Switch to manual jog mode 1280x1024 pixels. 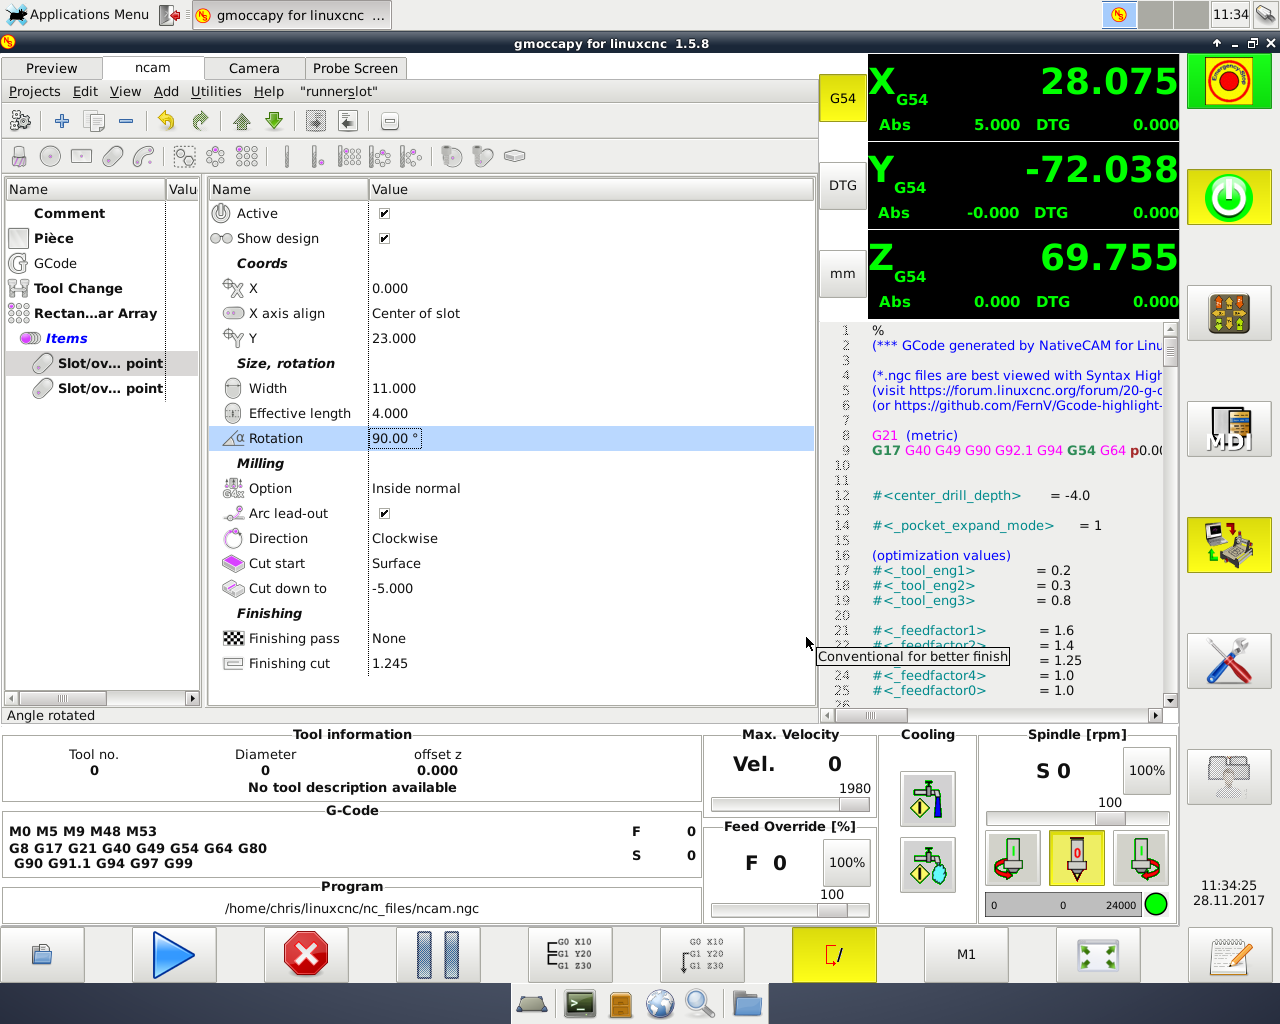click(1229, 313)
